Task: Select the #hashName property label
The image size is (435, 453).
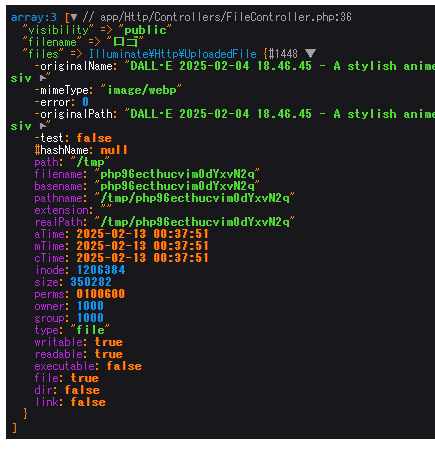Action: click(x=61, y=150)
